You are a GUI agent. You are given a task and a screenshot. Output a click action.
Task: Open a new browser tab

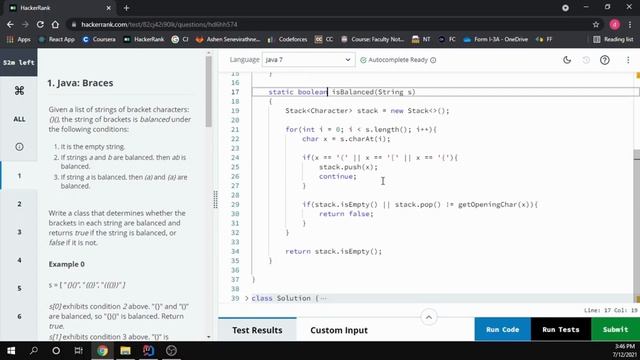coord(127,8)
